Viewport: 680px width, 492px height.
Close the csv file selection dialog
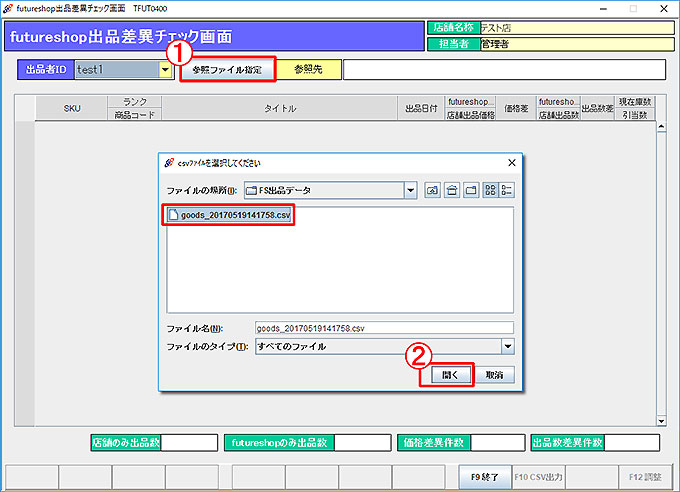pyautogui.click(x=512, y=163)
